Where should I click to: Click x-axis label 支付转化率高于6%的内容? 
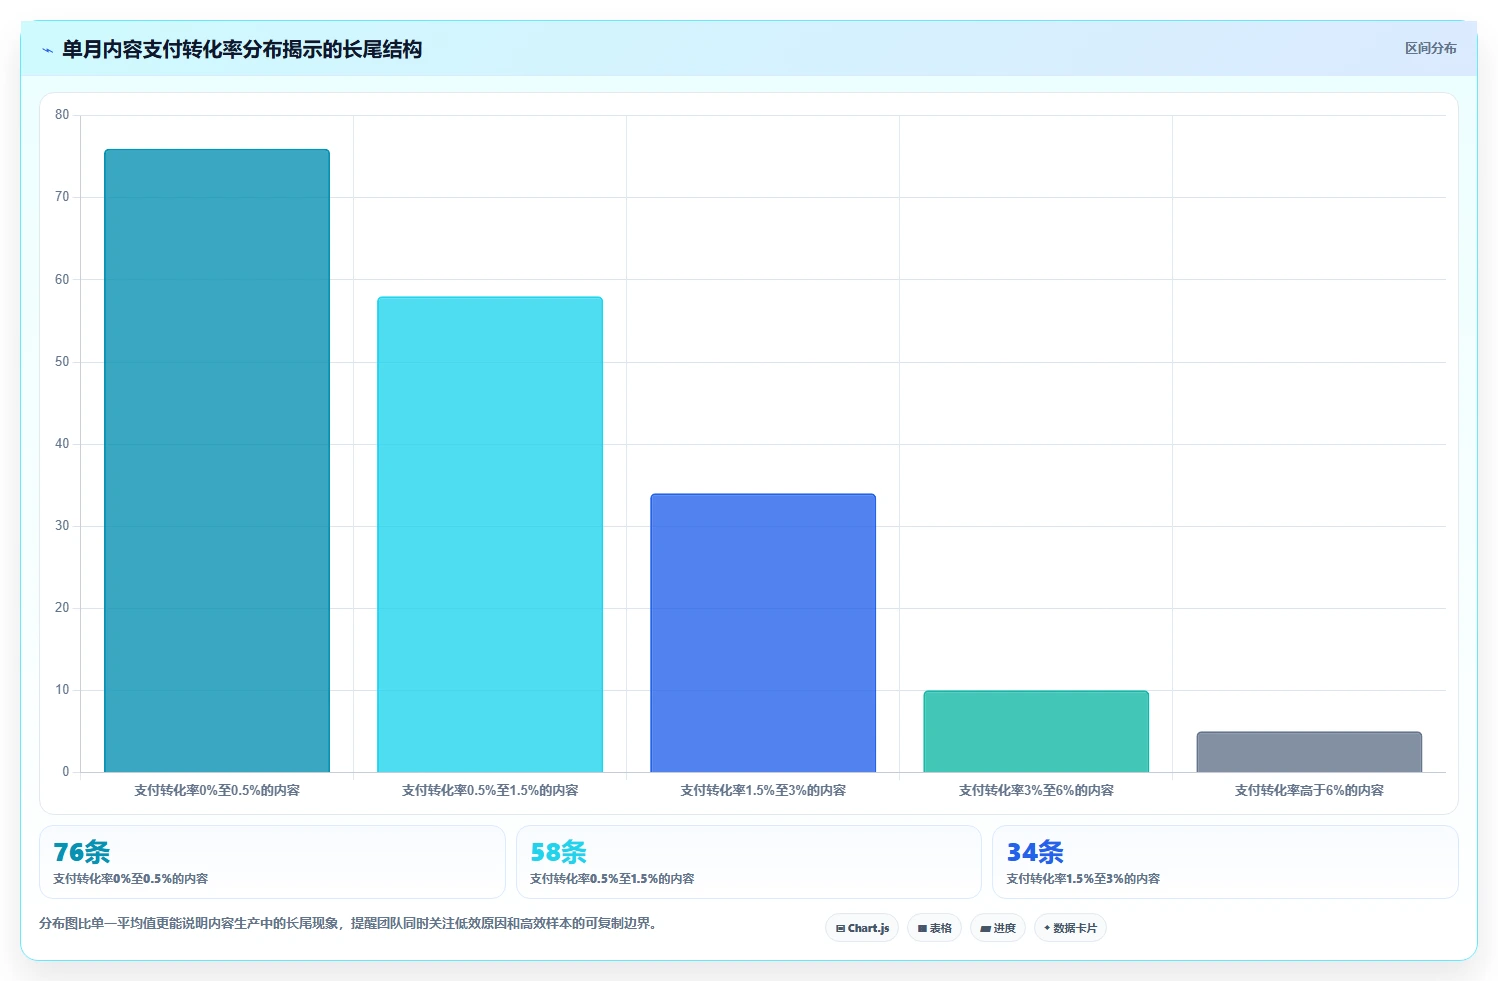pyautogui.click(x=1309, y=790)
